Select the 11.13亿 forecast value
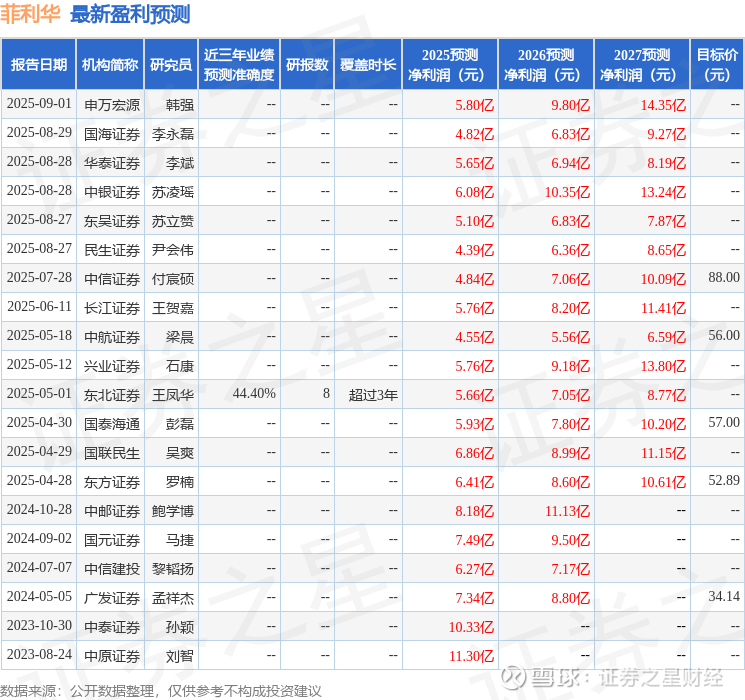Viewport: 745px width, 700px height. [x=567, y=511]
